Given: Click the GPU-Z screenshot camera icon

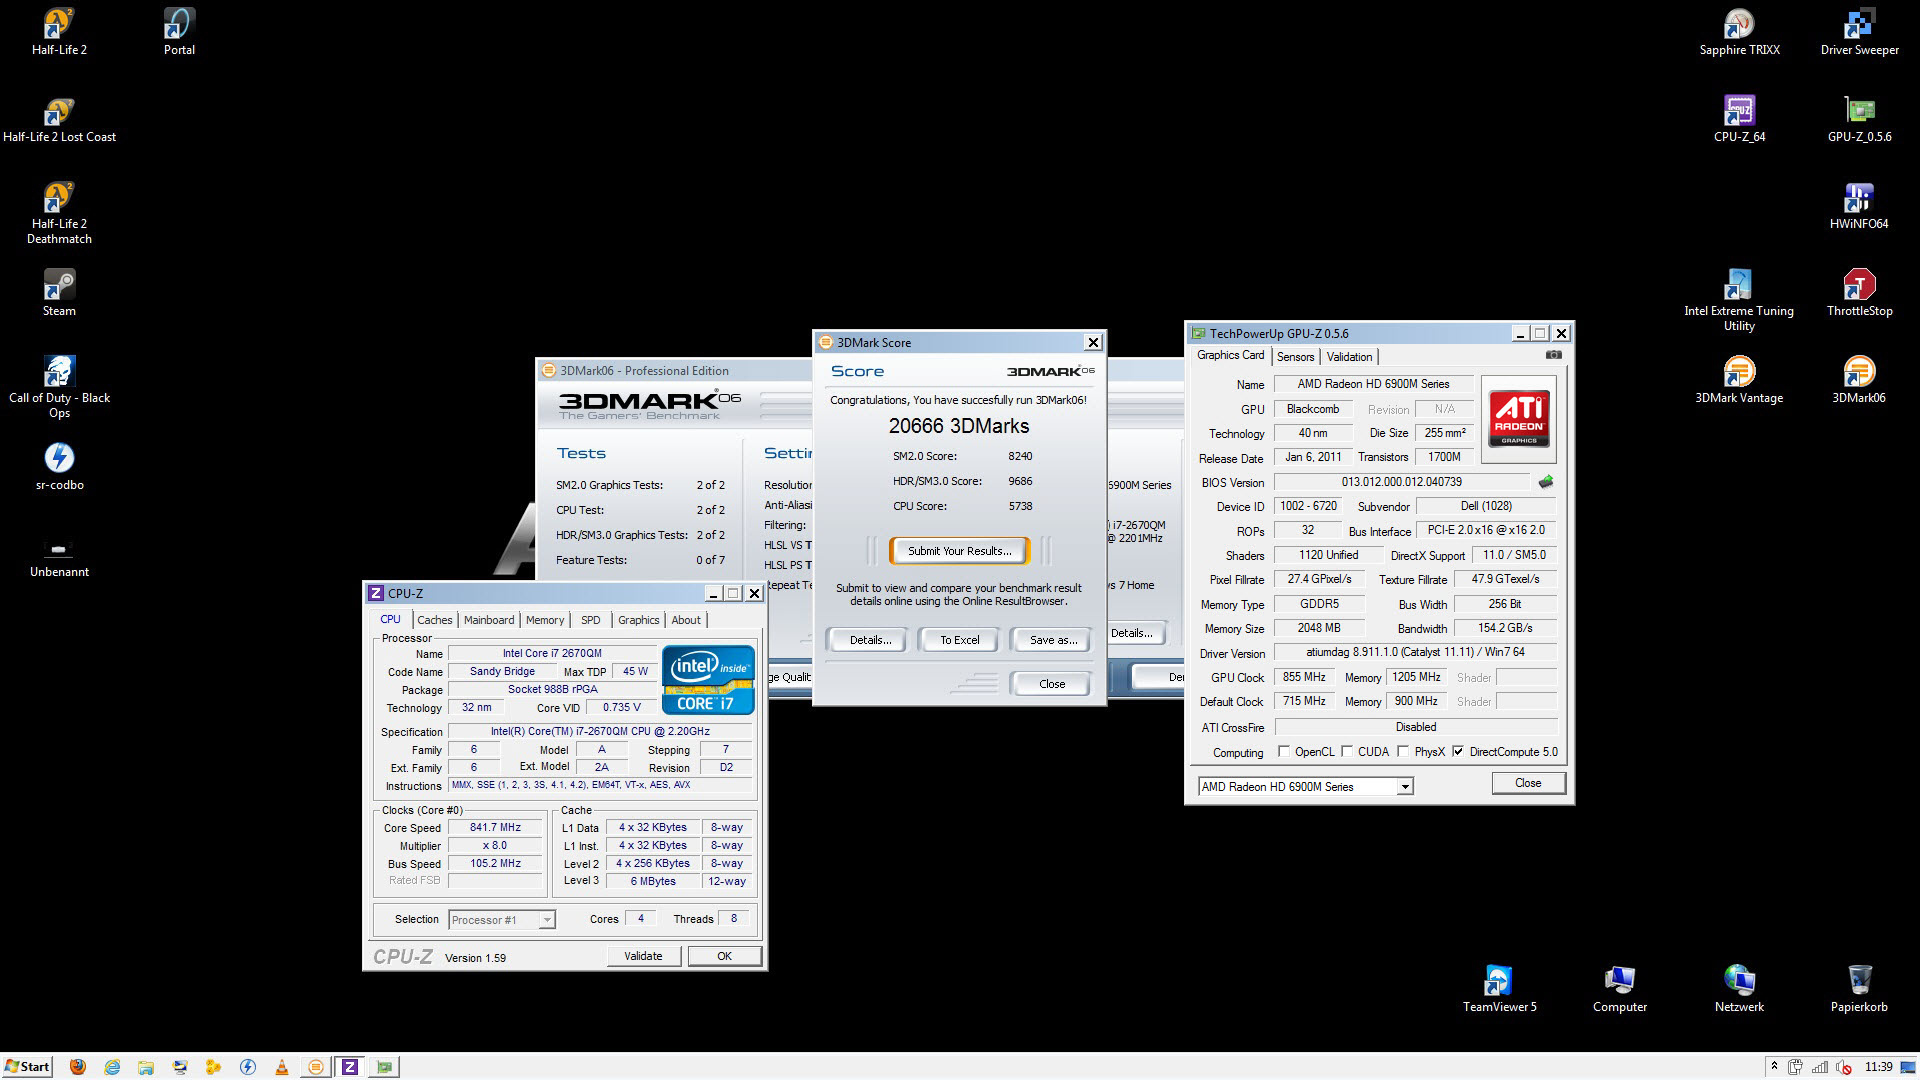Looking at the screenshot, I should click(1553, 355).
